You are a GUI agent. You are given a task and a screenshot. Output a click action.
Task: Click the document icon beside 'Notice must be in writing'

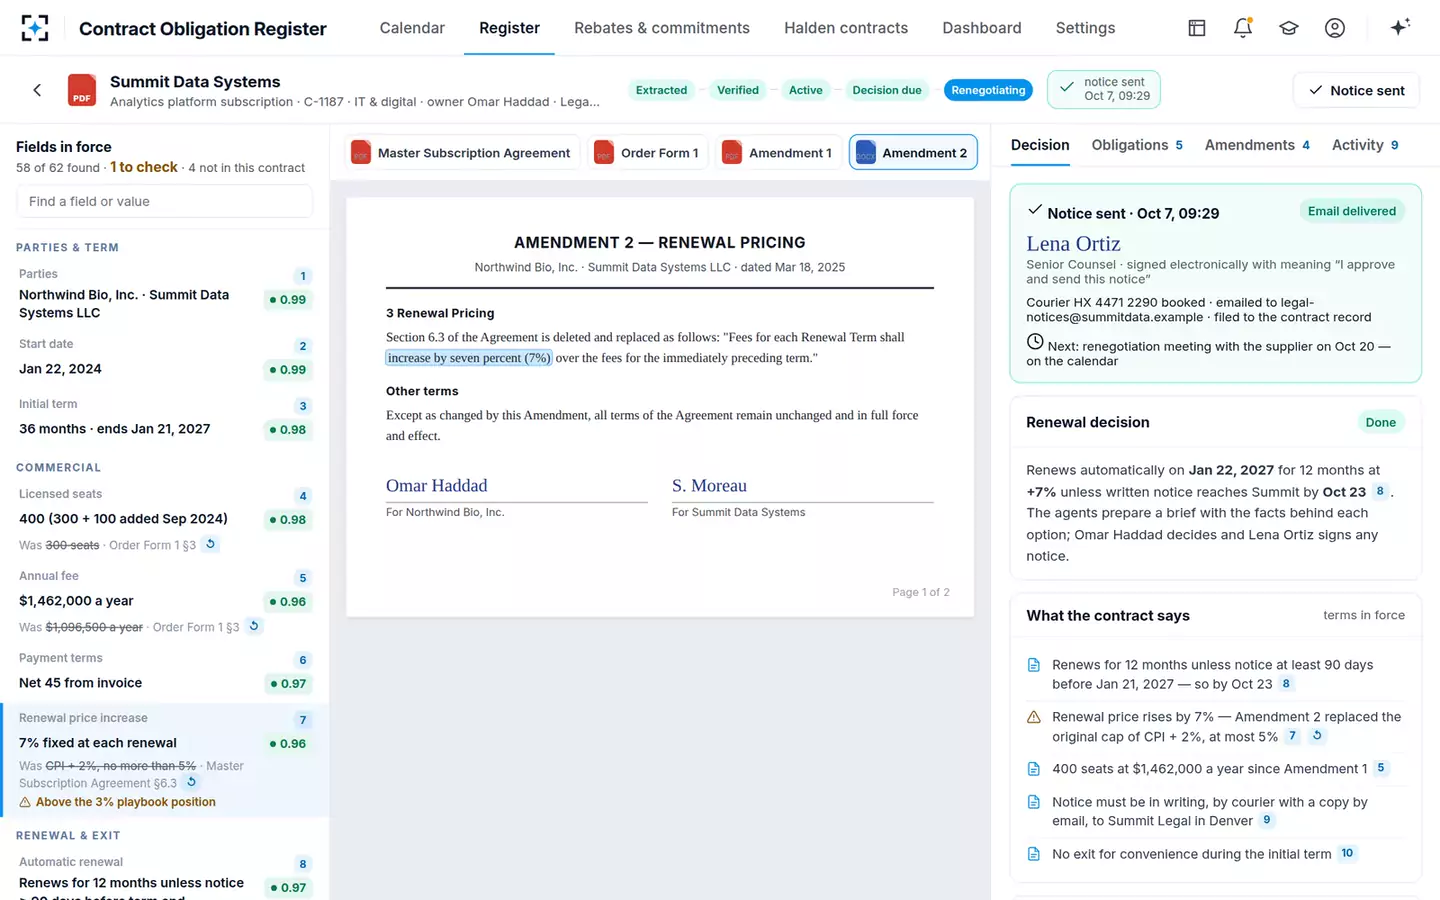[1034, 802]
